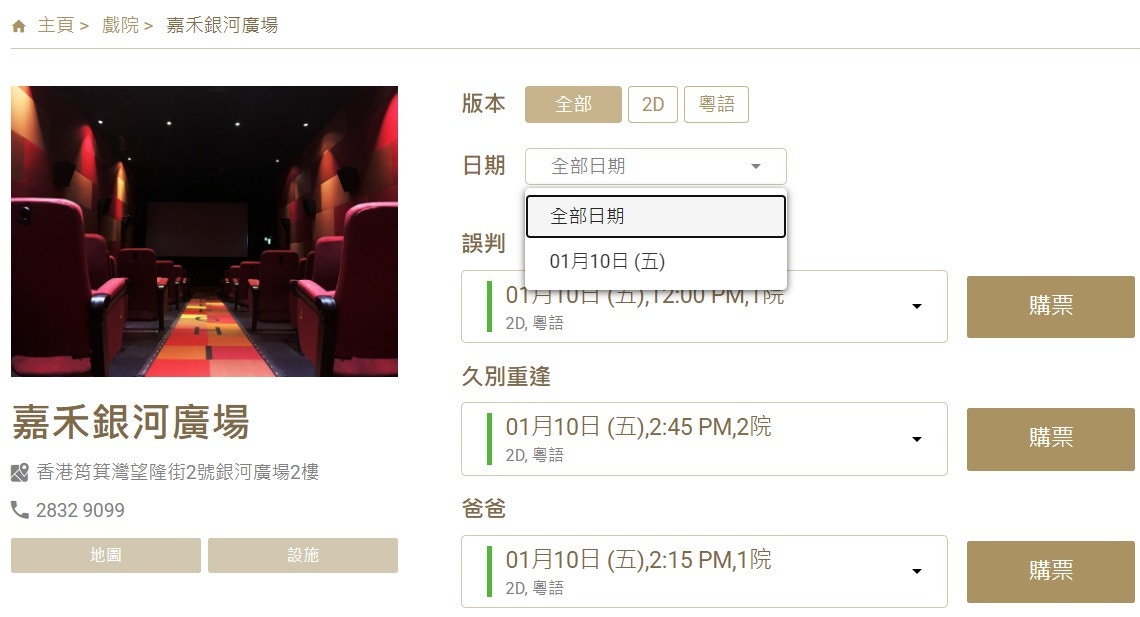Open the 地圖 map button
The image size is (1140, 617).
click(105, 555)
